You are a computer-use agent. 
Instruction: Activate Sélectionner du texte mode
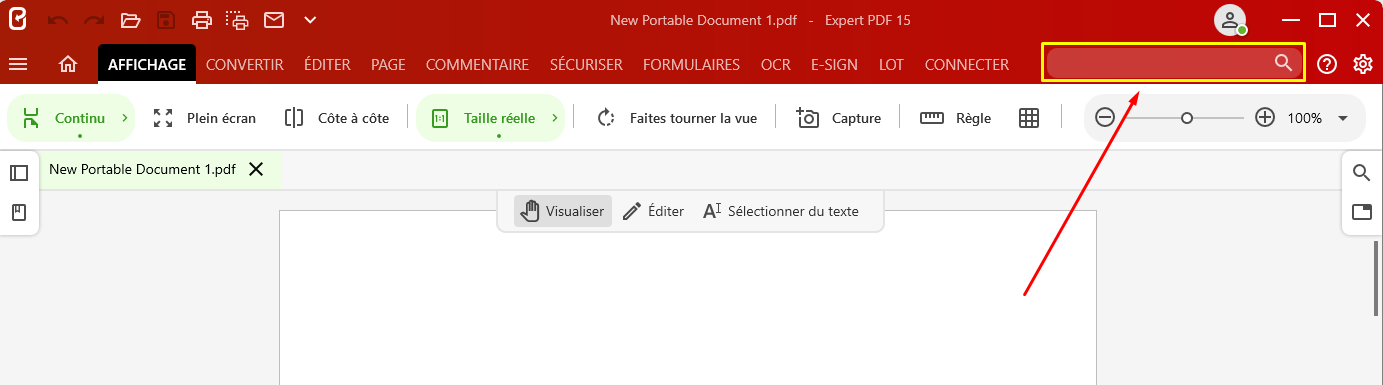coord(780,211)
